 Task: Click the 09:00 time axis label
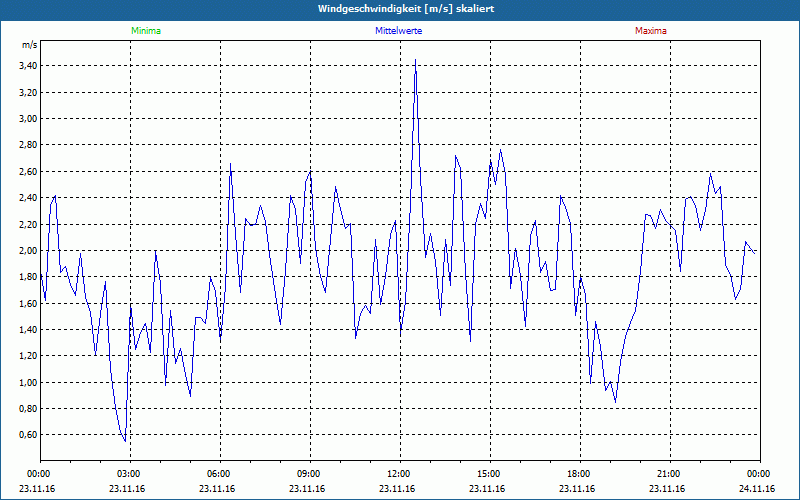[307, 474]
